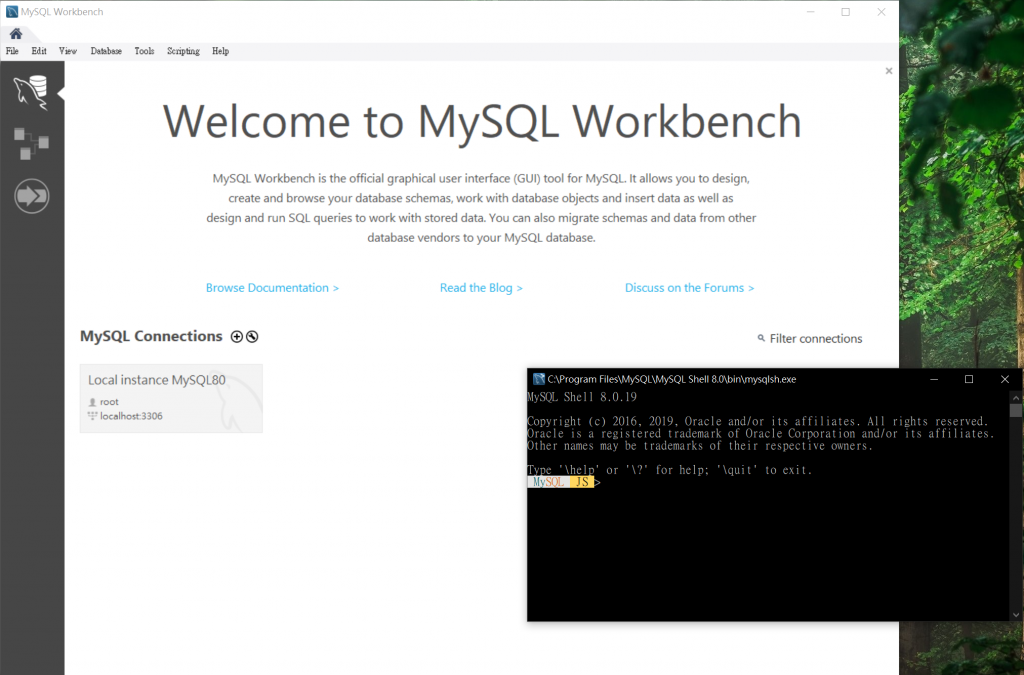This screenshot has height=675, width=1024.
Task: Click the MySQL Connections heading text
Action: pos(151,336)
